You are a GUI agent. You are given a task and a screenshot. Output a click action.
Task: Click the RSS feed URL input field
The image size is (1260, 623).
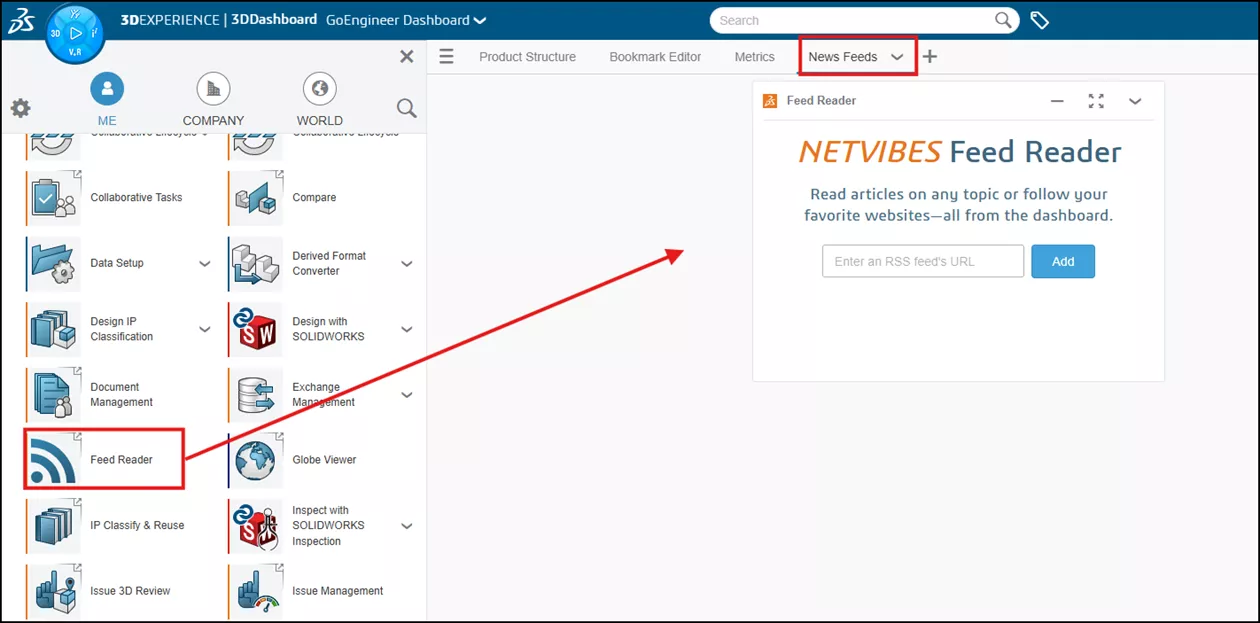(922, 260)
